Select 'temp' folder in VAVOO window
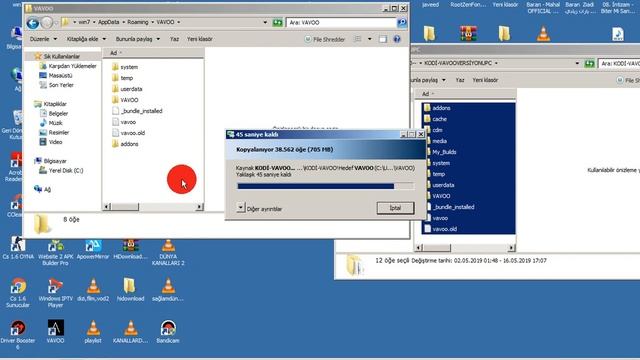640x360 pixels. click(x=122, y=78)
